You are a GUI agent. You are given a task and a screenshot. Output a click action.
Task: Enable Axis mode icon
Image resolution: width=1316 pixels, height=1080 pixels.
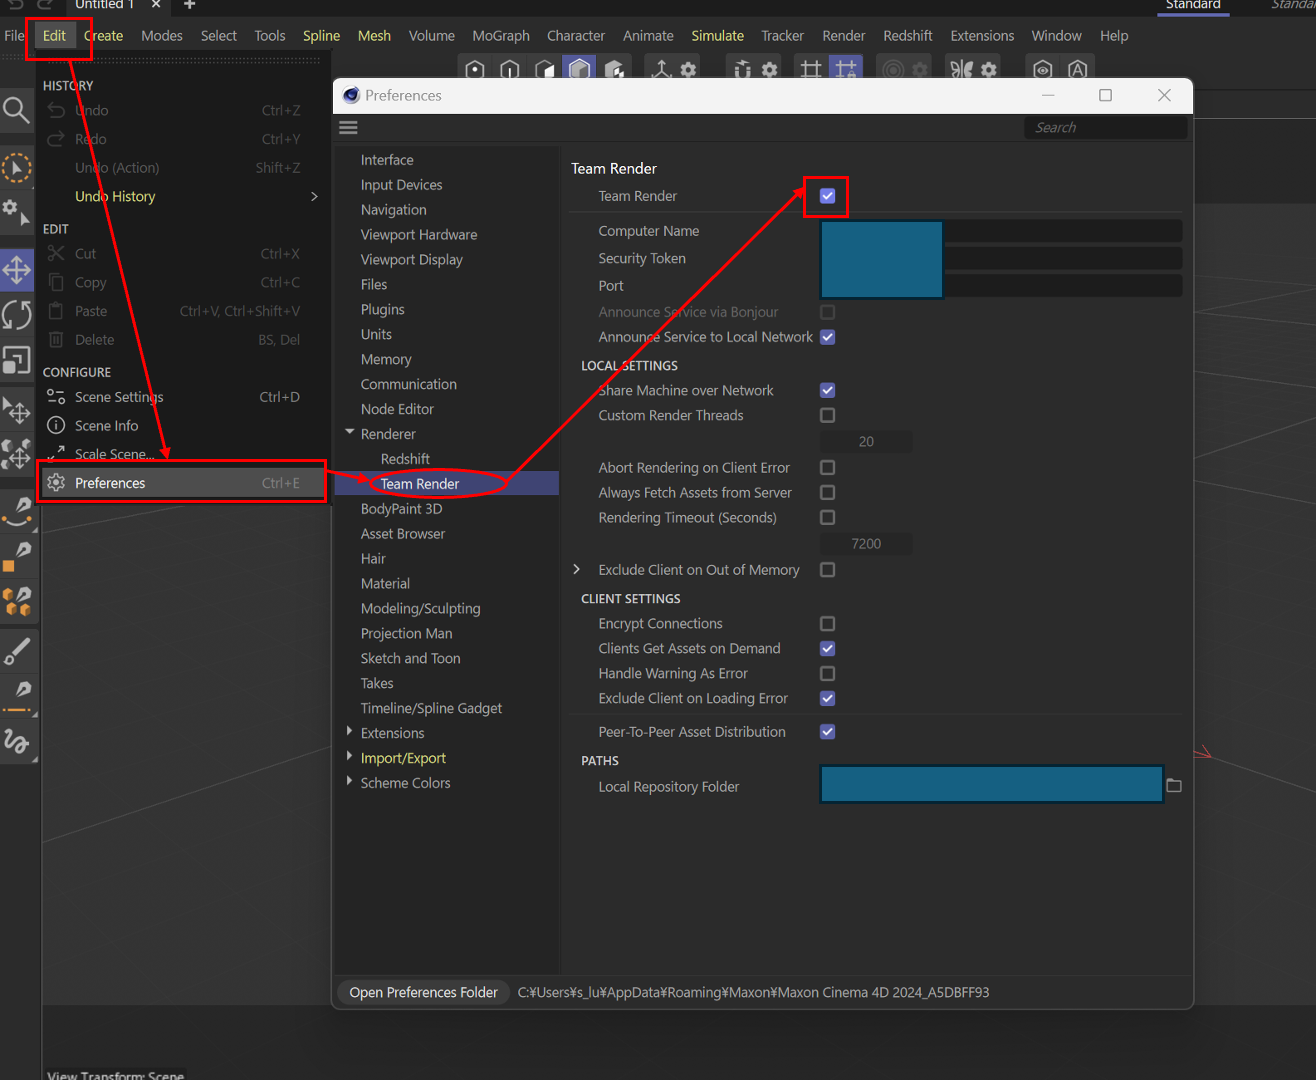tap(661, 69)
